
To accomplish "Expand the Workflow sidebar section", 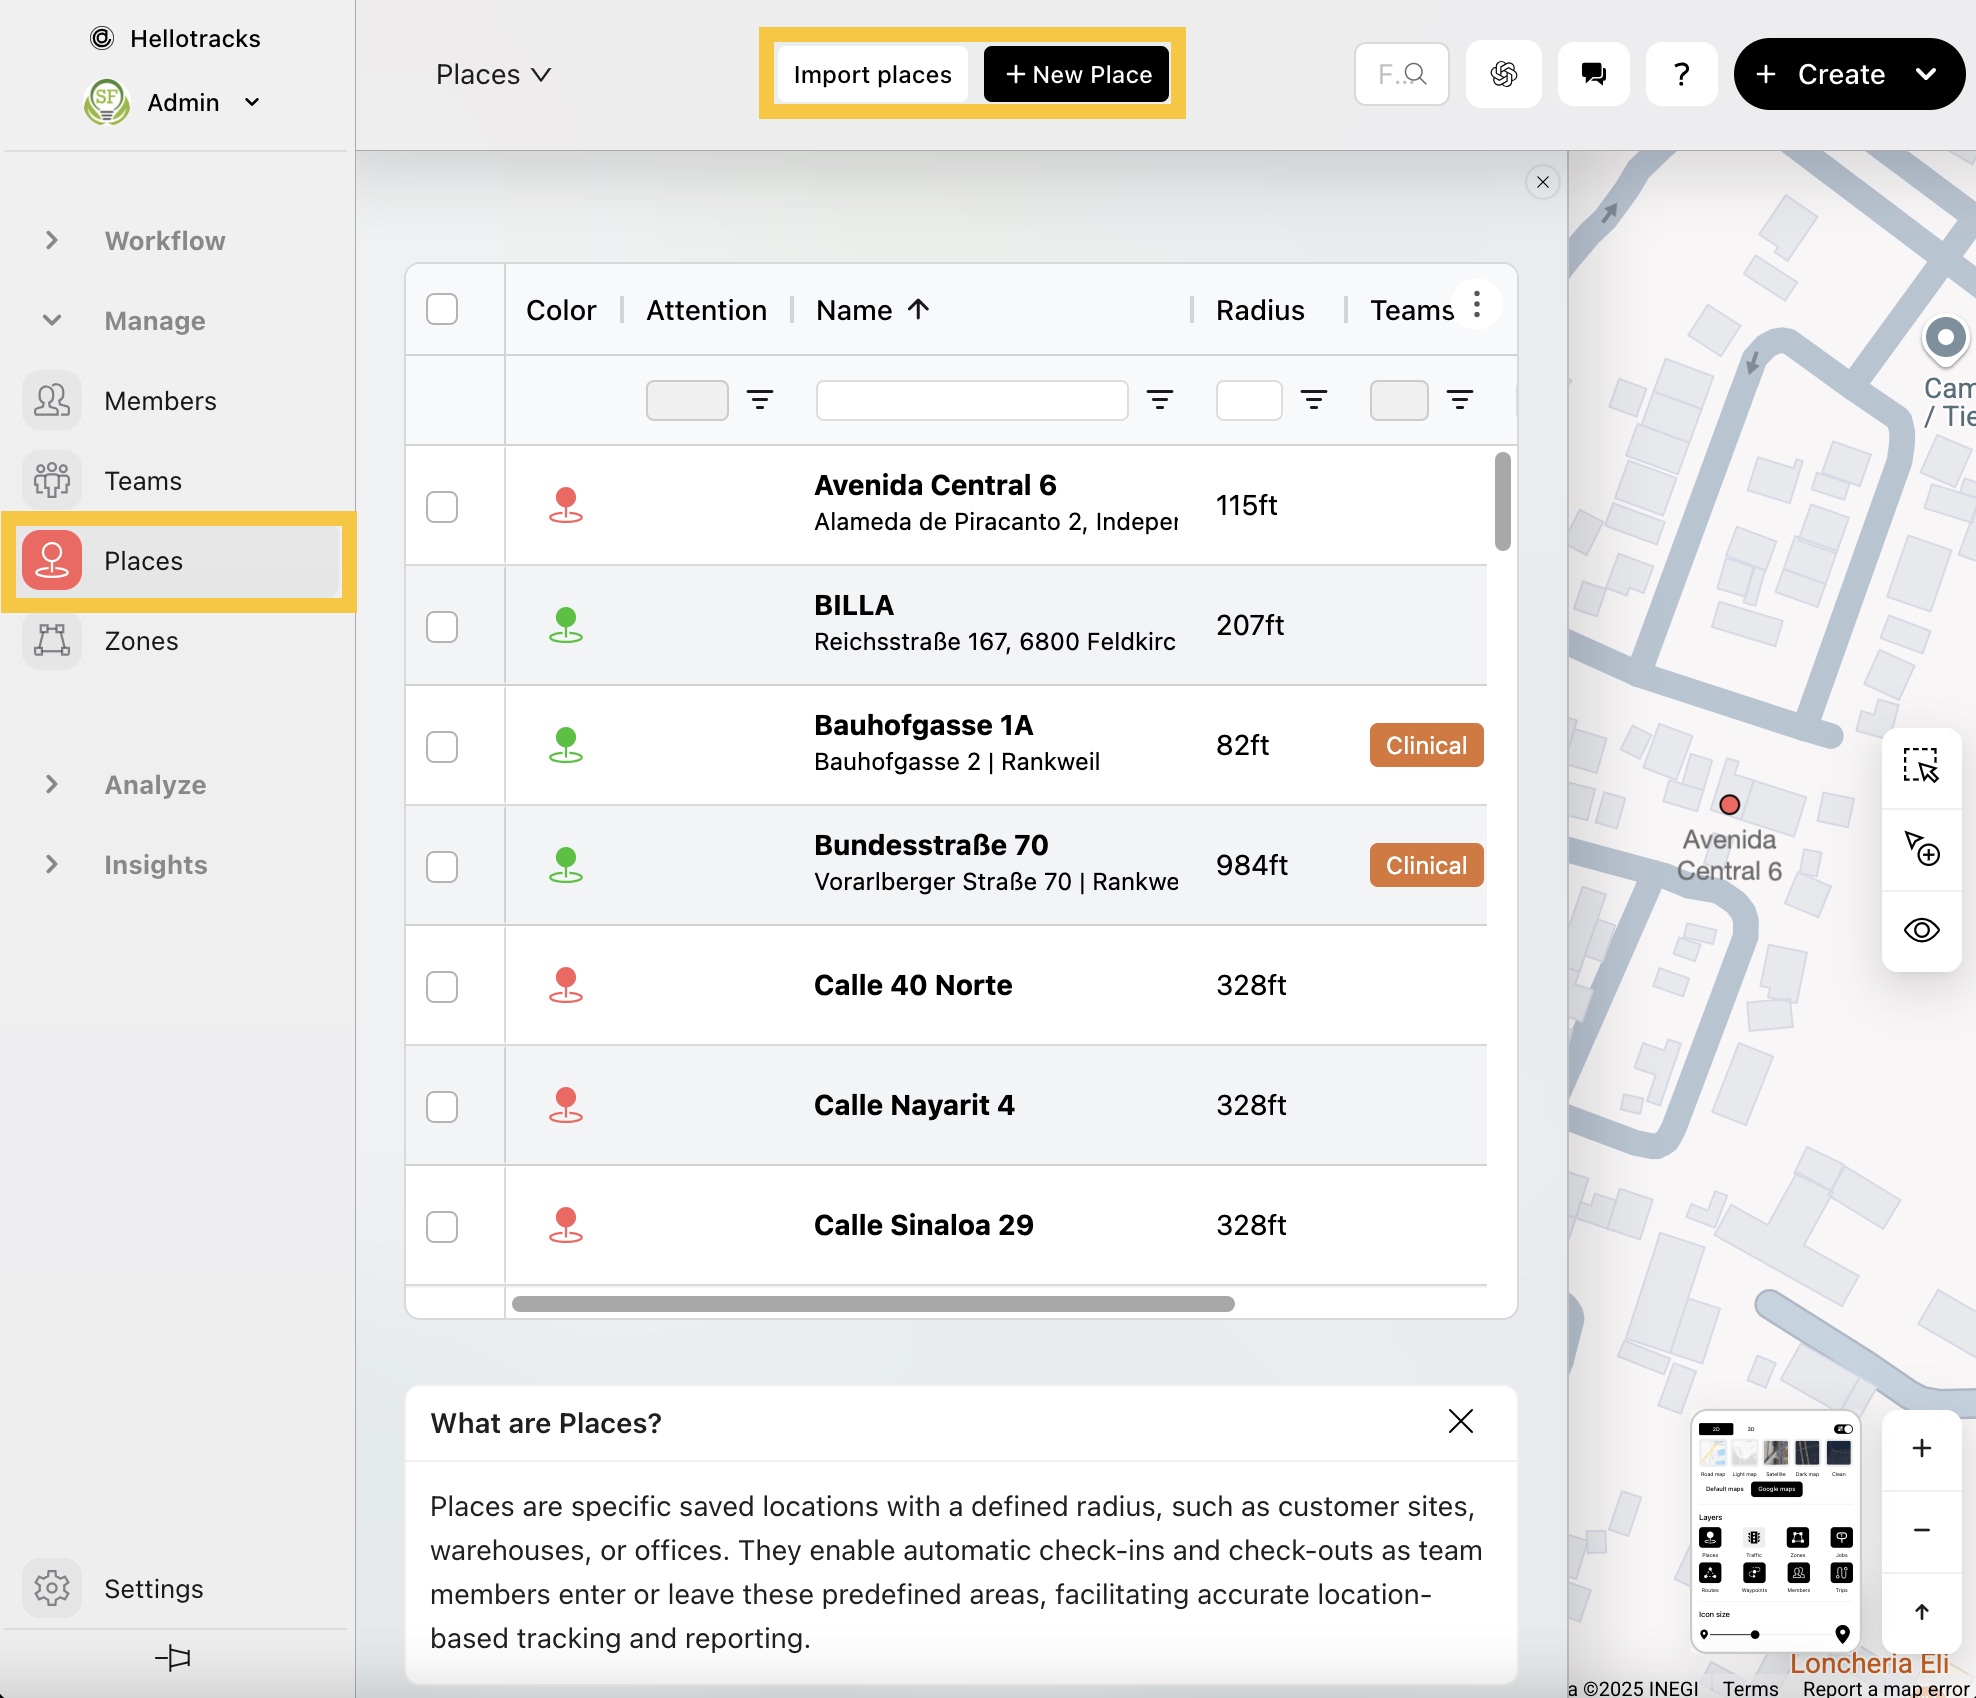I will click(x=52, y=241).
